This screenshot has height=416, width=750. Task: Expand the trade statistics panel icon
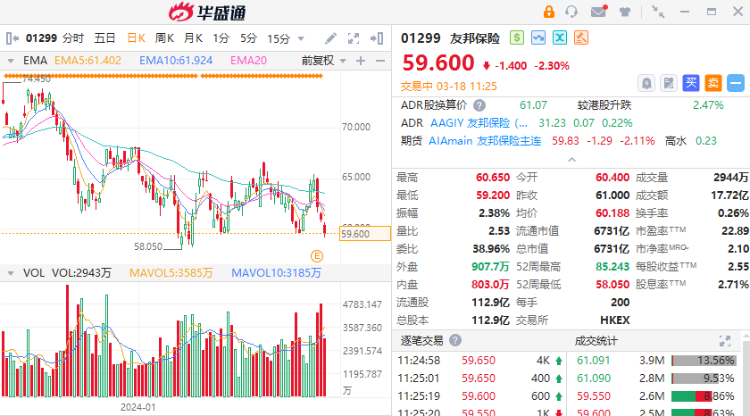pos(725,341)
